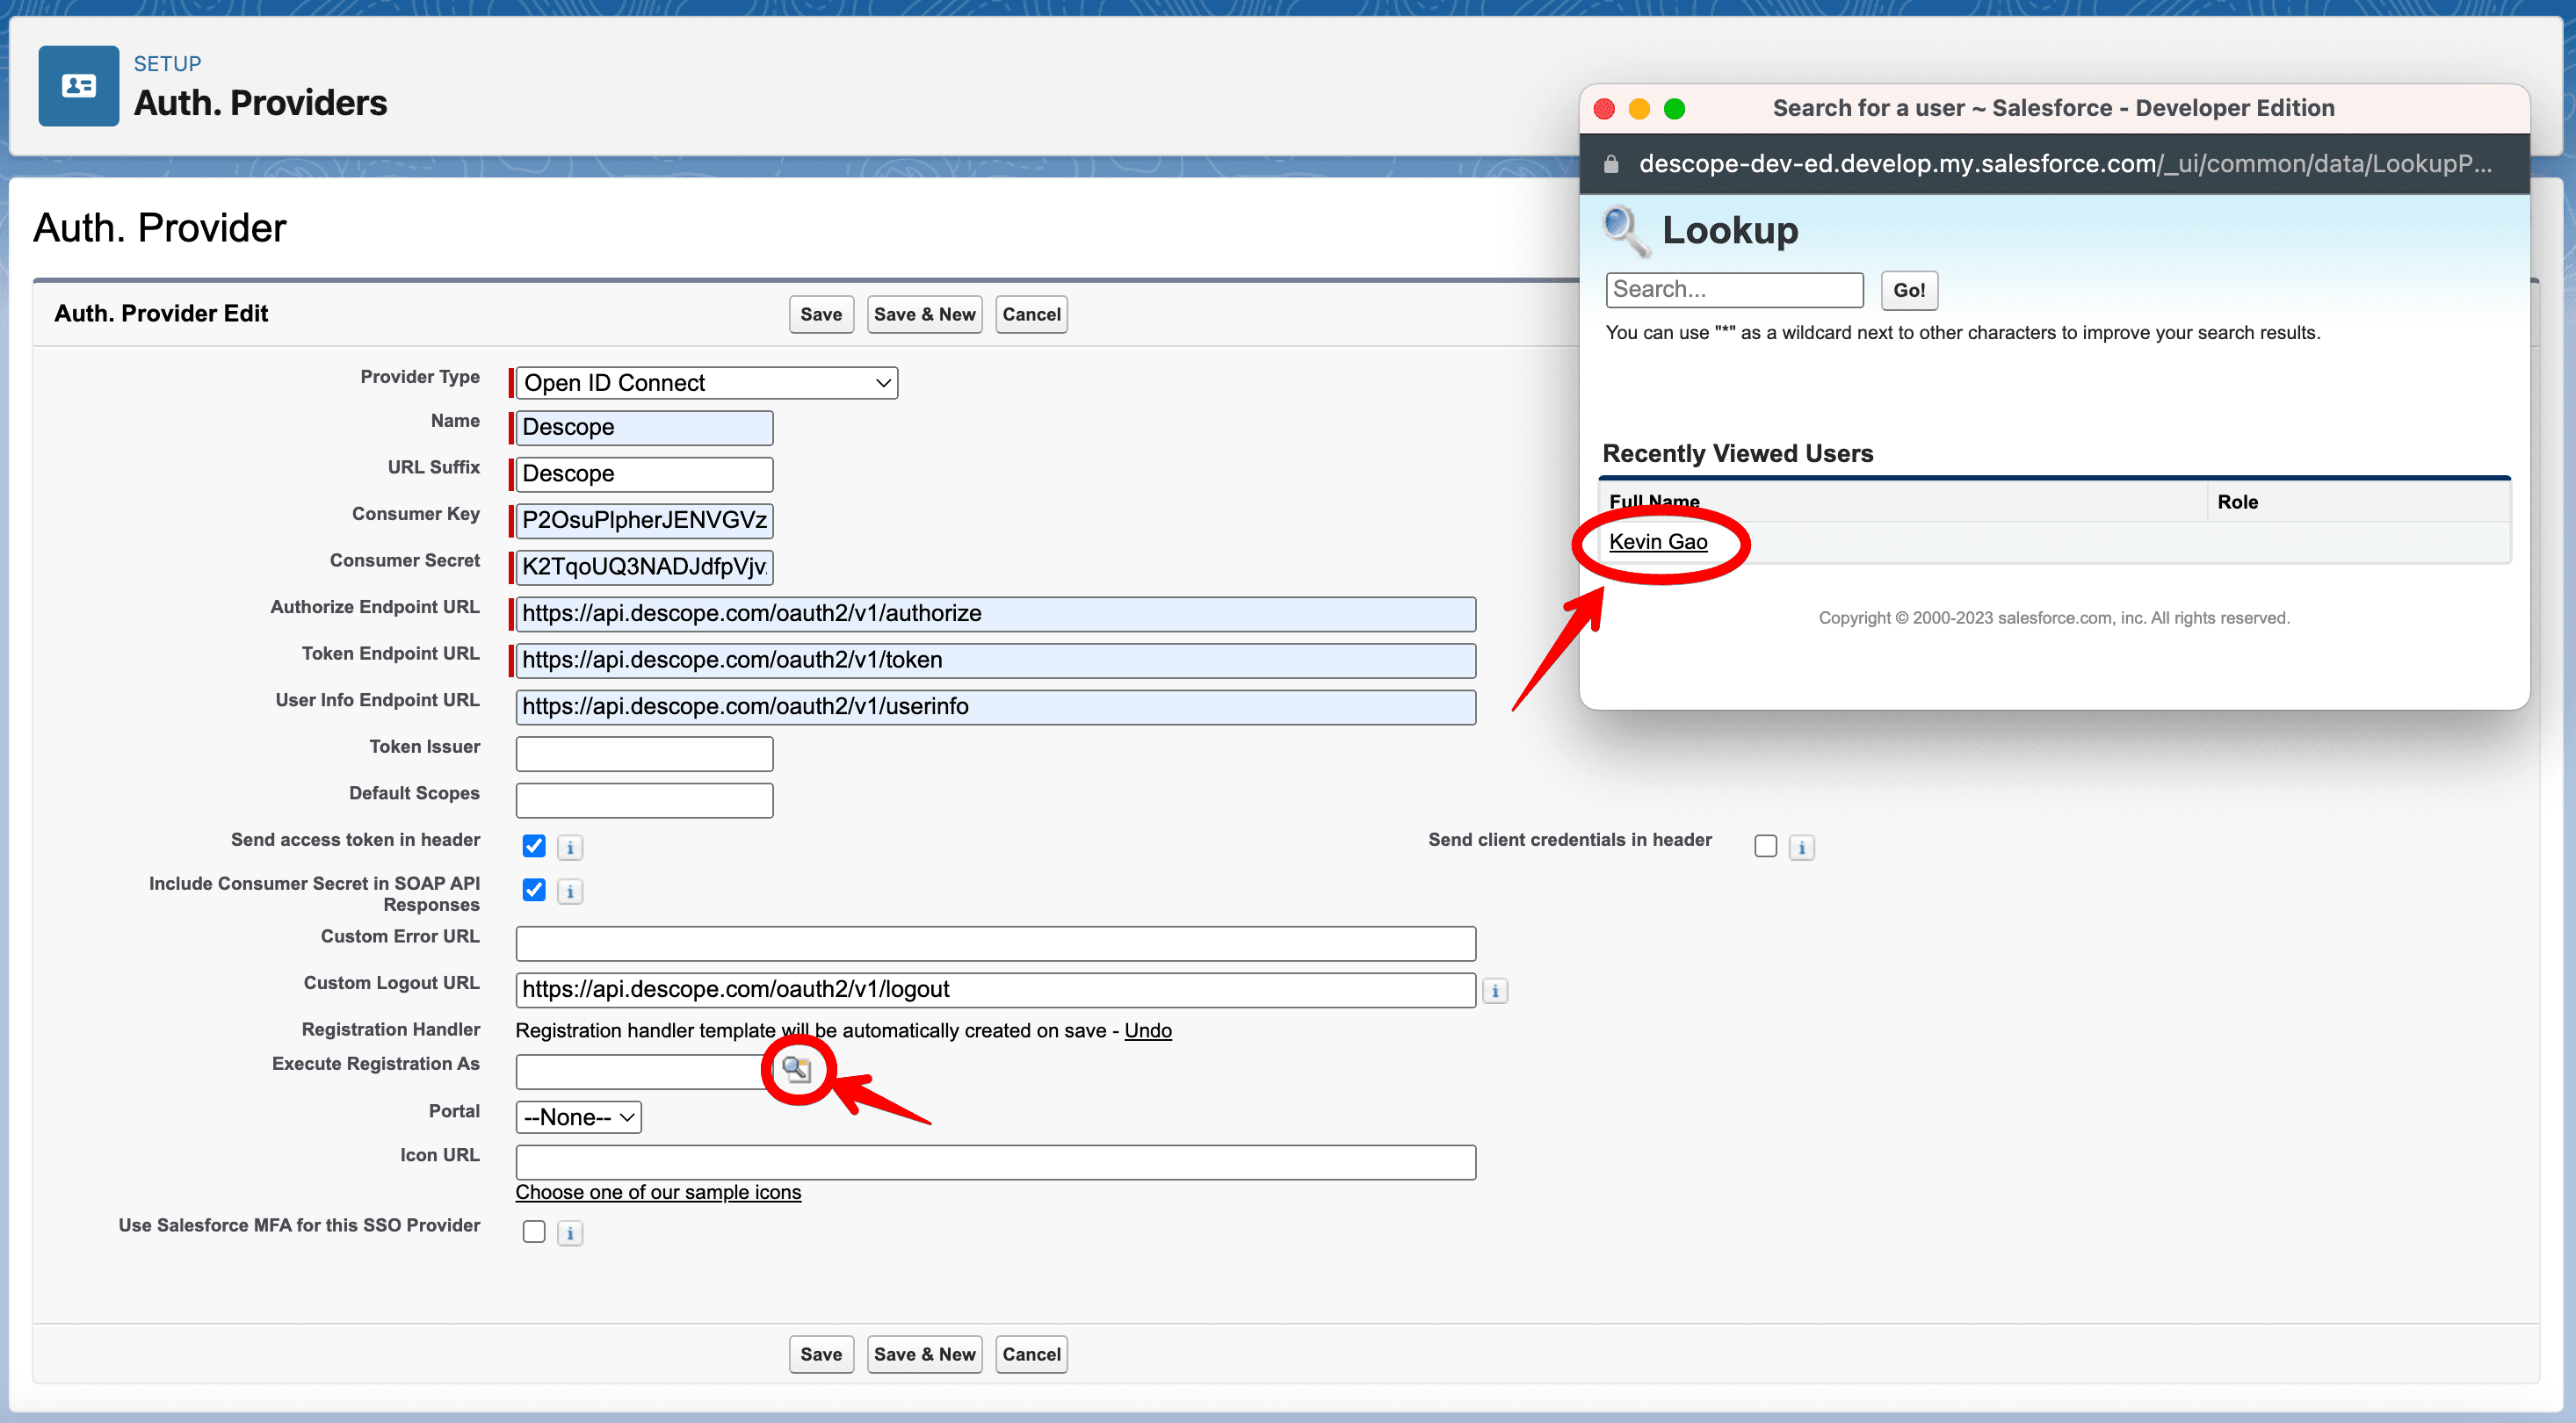Image resolution: width=2576 pixels, height=1423 pixels.
Task: Click the Auth. Providers setup header icon
Action: (79, 86)
